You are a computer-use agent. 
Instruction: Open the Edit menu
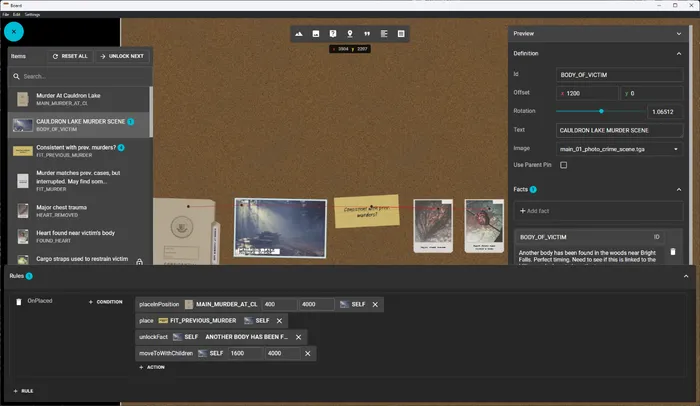[17, 14]
